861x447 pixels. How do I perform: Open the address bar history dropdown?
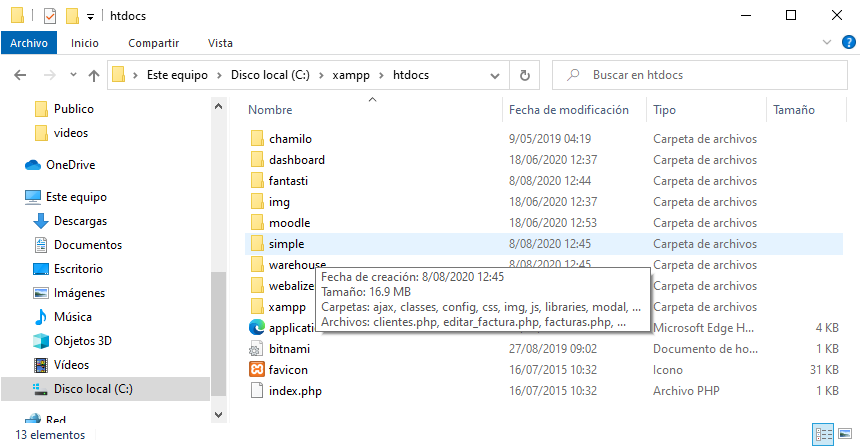(x=495, y=75)
